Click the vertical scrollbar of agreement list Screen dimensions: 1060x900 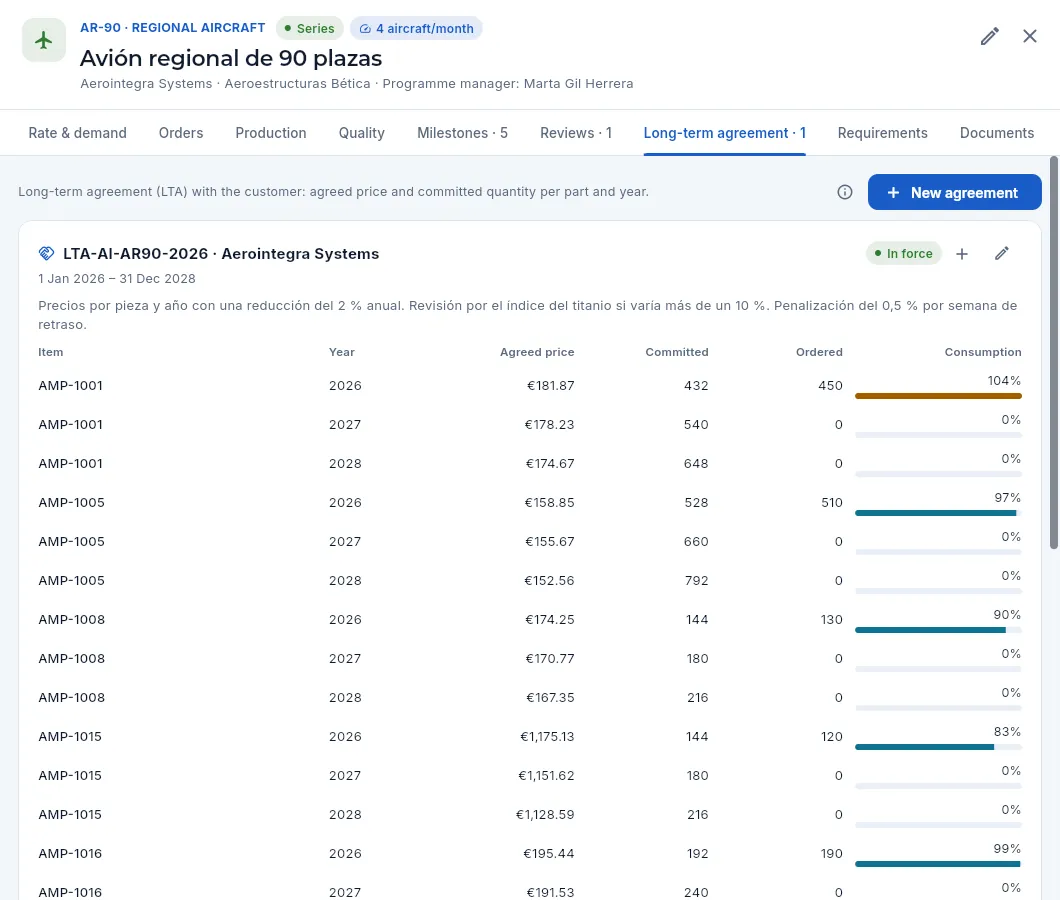pos(1054,352)
